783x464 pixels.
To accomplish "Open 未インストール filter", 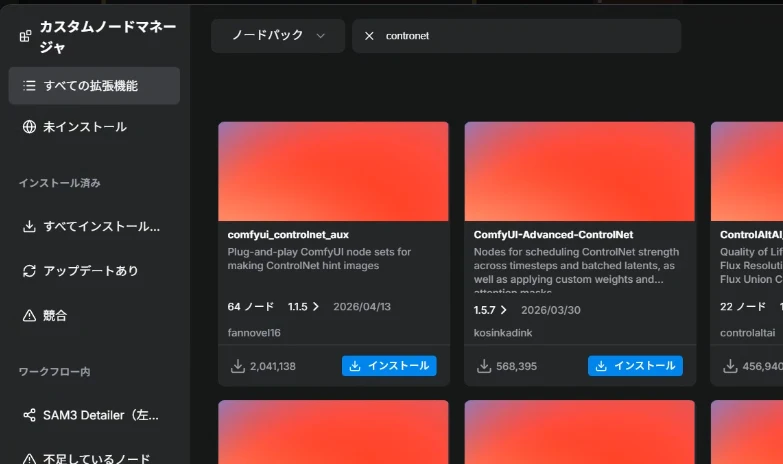I will coord(94,127).
